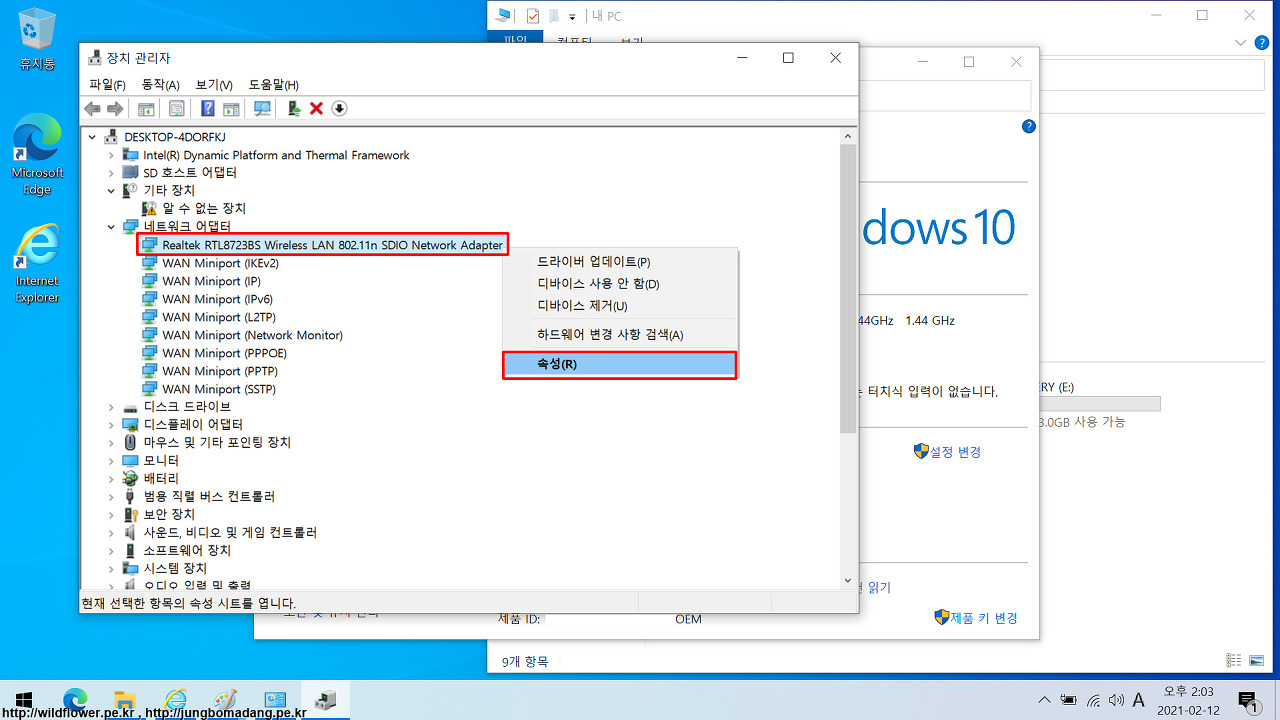Click the Control Panel system icon on taskbar
Image resolution: width=1280 pixels, height=720 pixels.
click(276, 699)
